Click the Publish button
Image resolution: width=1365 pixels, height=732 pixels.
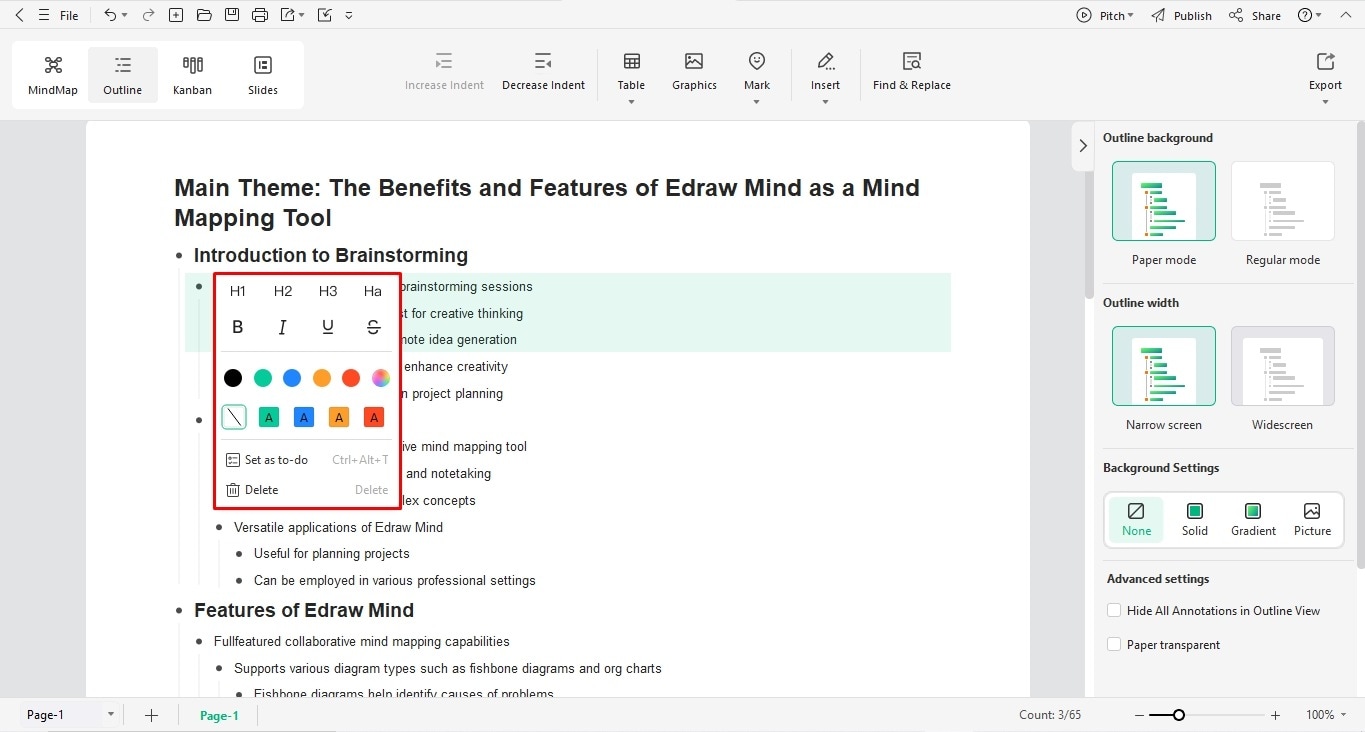click(x=1181, y=15)
